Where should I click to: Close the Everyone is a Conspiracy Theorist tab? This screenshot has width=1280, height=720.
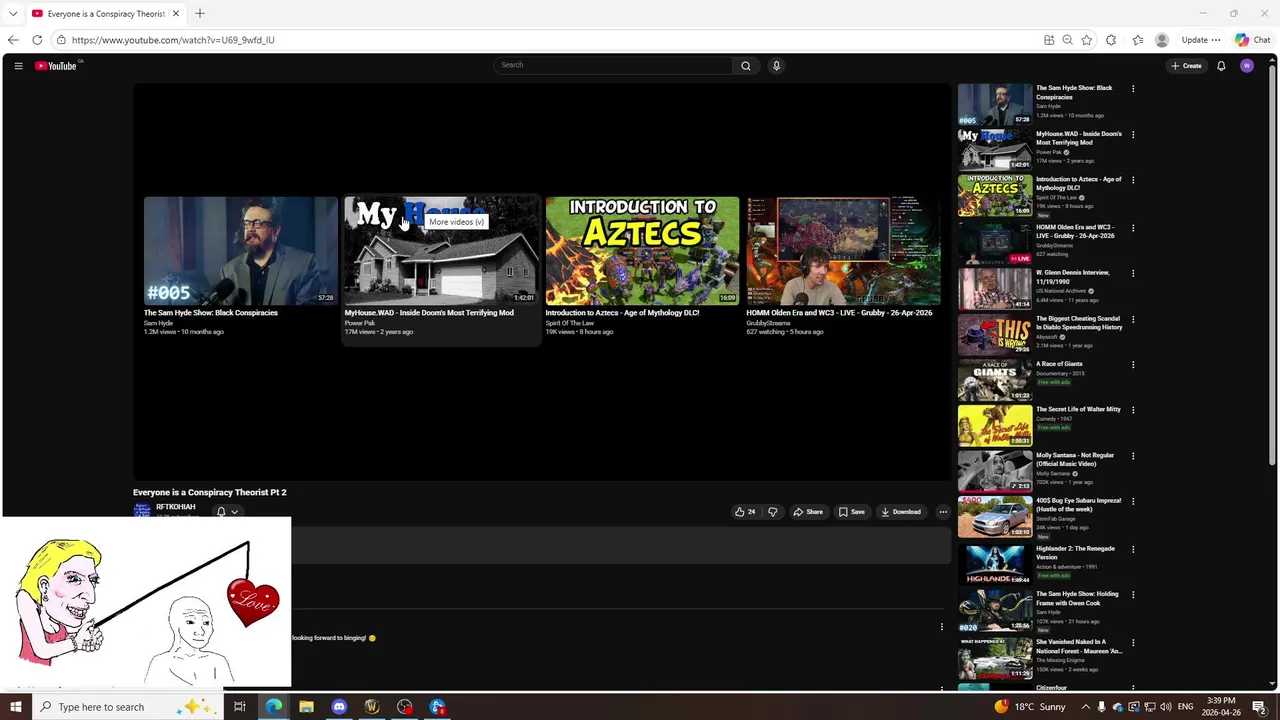(x=175, y=14)
